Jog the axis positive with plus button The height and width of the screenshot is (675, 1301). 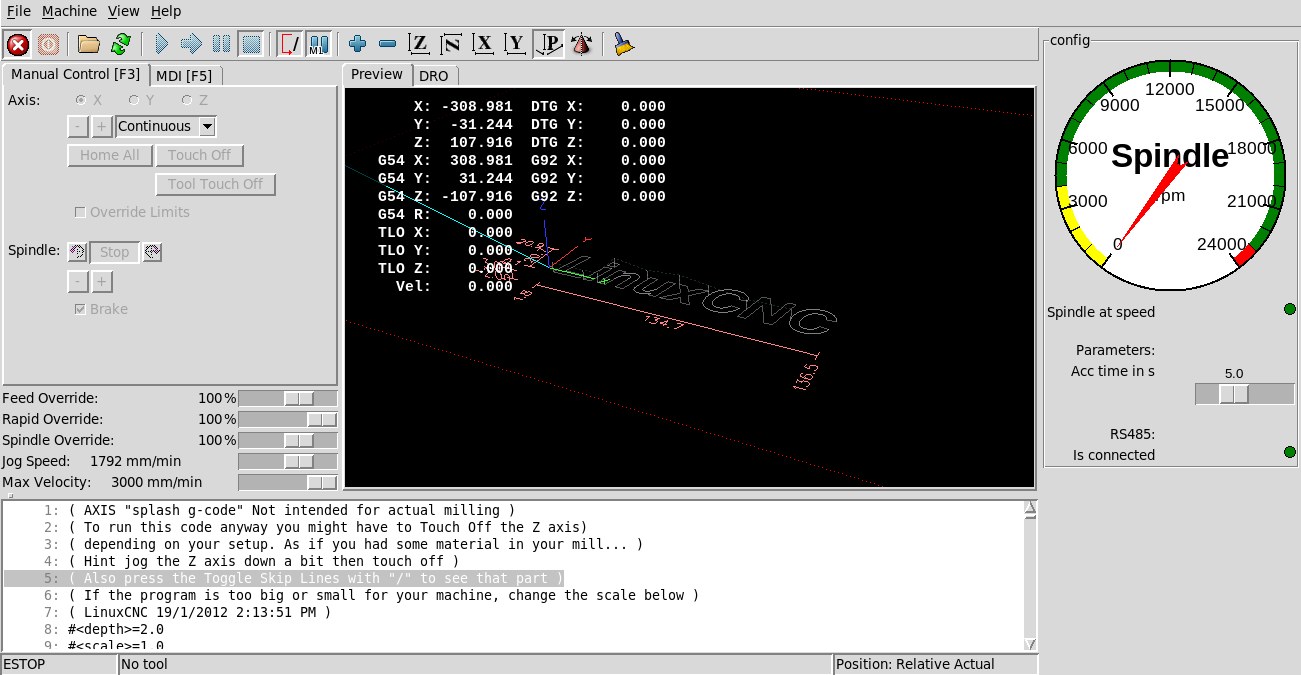click(x=101, y=126)
